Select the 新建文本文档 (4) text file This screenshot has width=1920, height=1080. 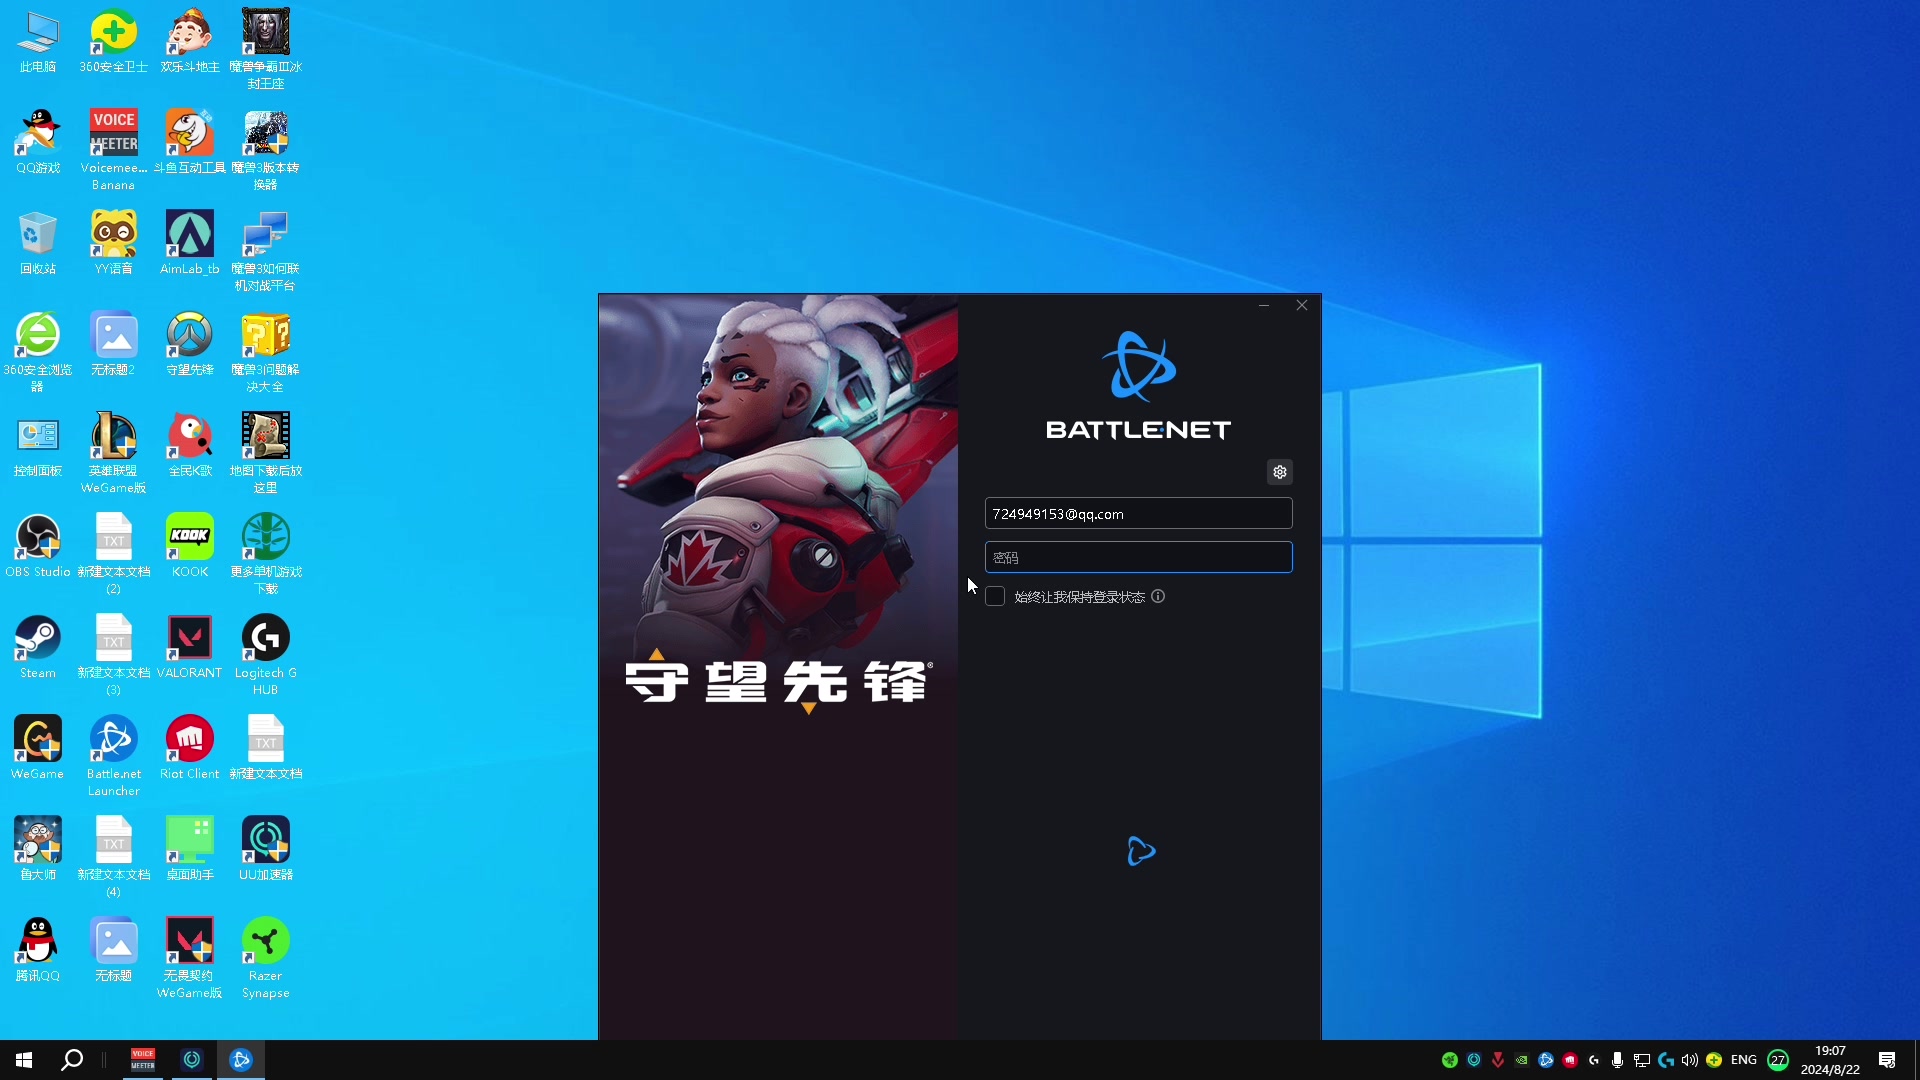(x=114, y=857)
